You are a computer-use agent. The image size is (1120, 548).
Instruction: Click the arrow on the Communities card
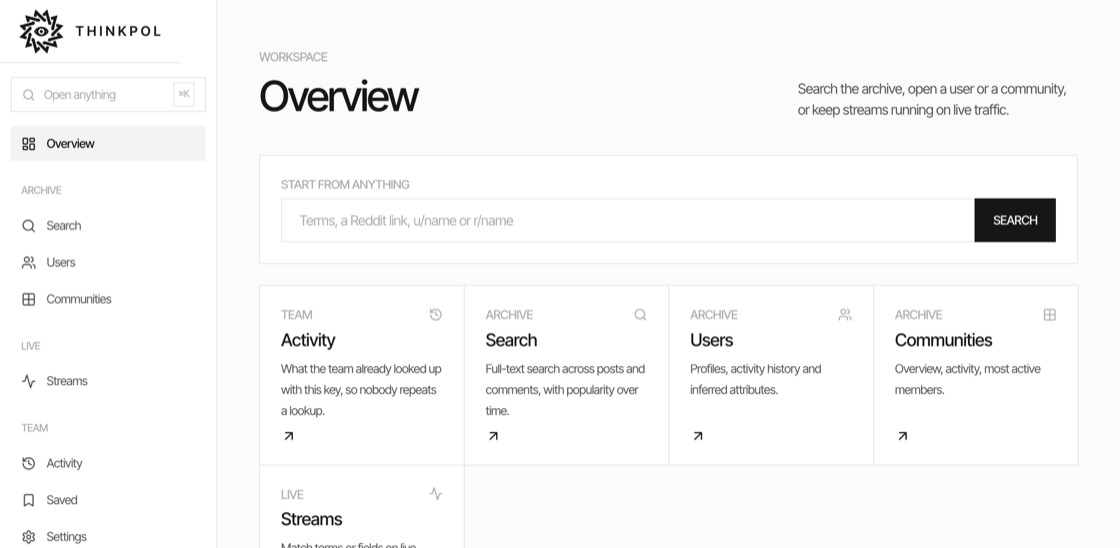(x=903, y=436)
